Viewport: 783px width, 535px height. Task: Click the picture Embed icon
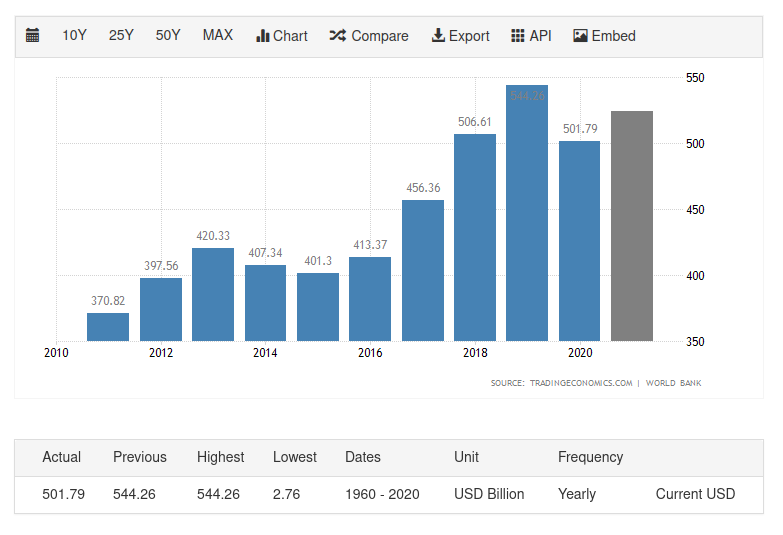(x=580, y=36)
